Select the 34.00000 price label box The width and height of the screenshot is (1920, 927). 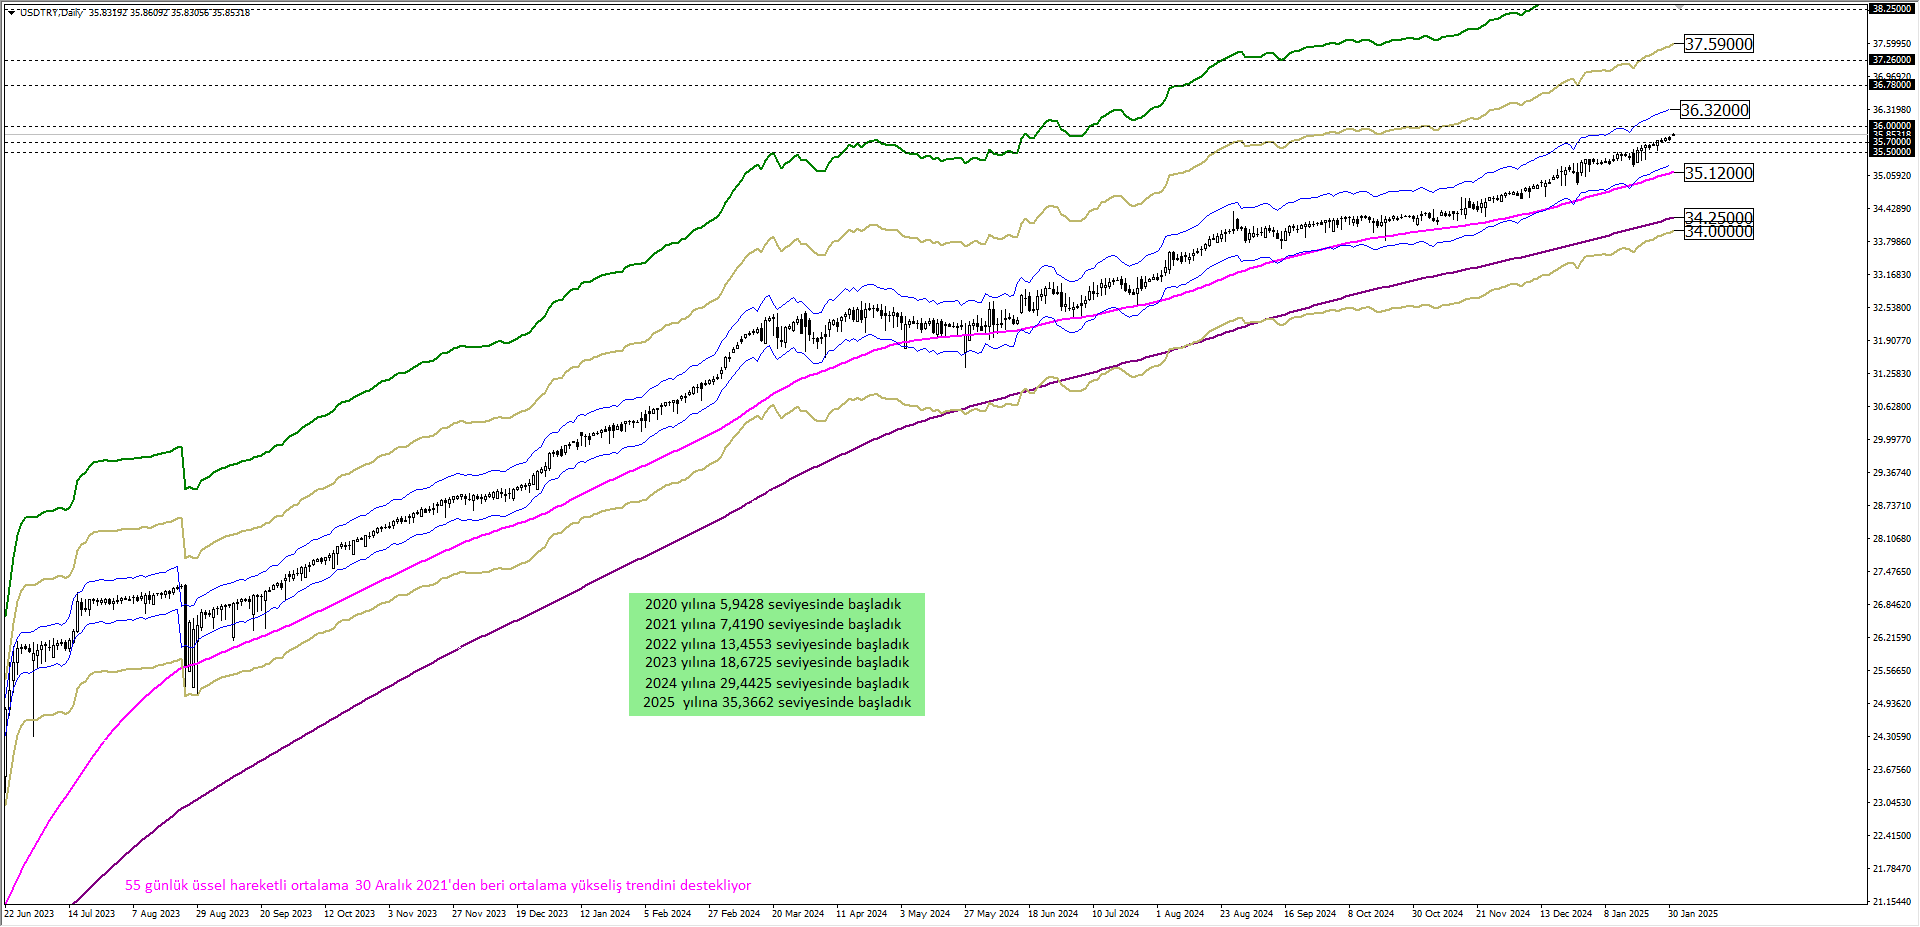pos(1718,232)
